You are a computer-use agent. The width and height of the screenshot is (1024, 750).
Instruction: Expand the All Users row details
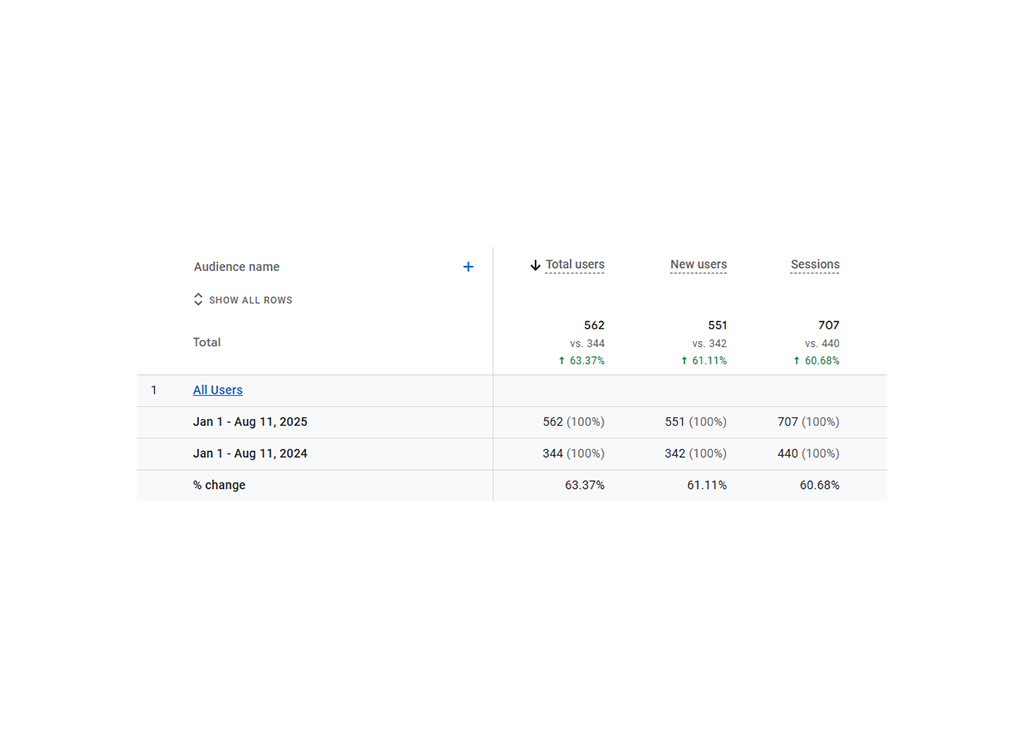[x=217, y=390]
